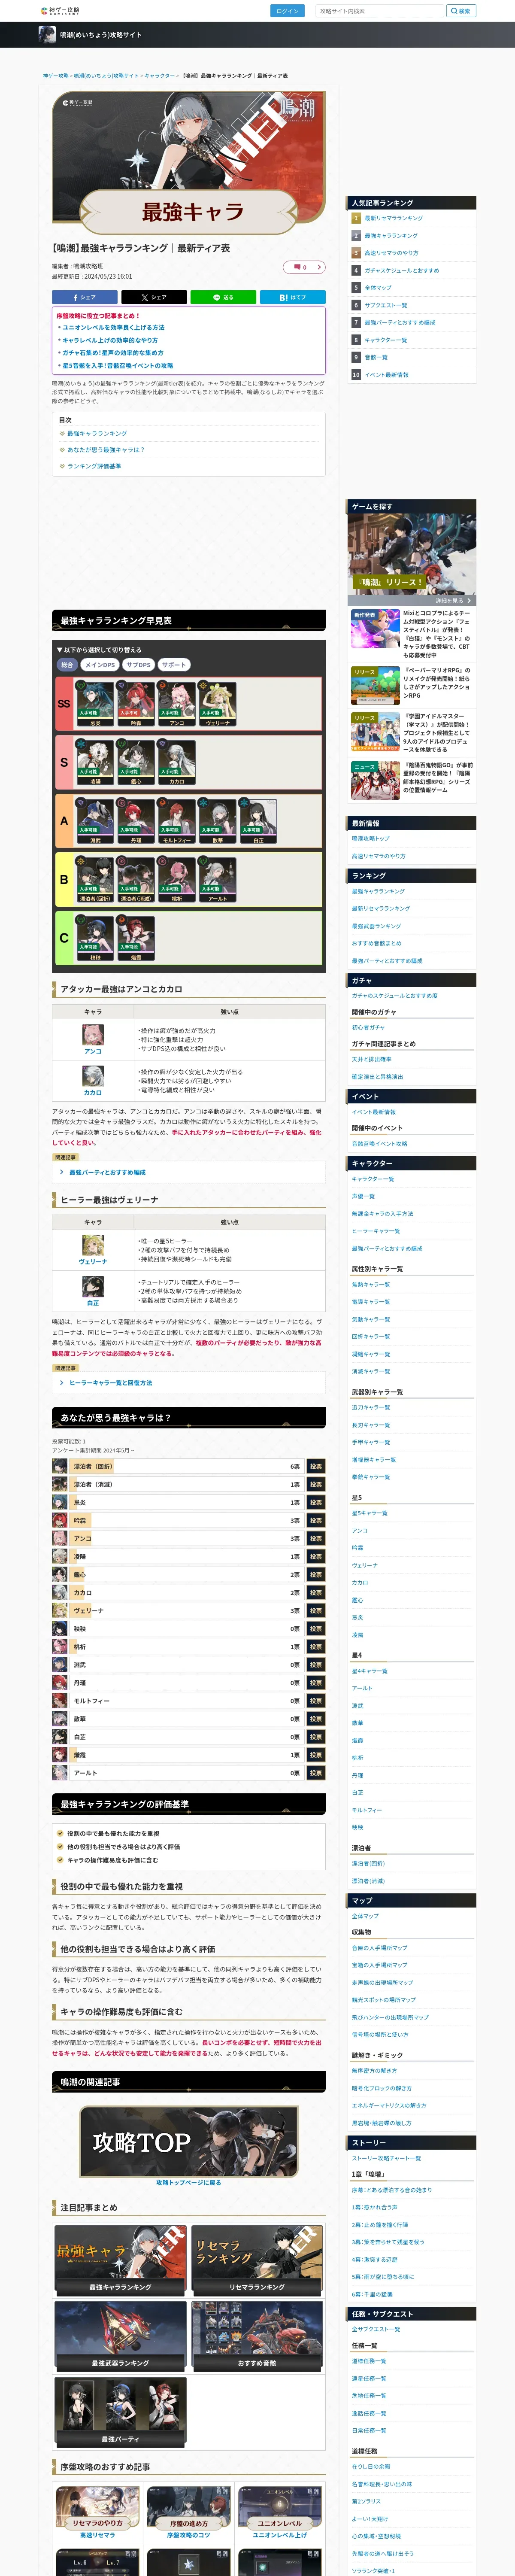Viewport: 515px width, 2576px height.
Task: Open sidebar link 星5キャラ一覧
Action: point(369,1513)
